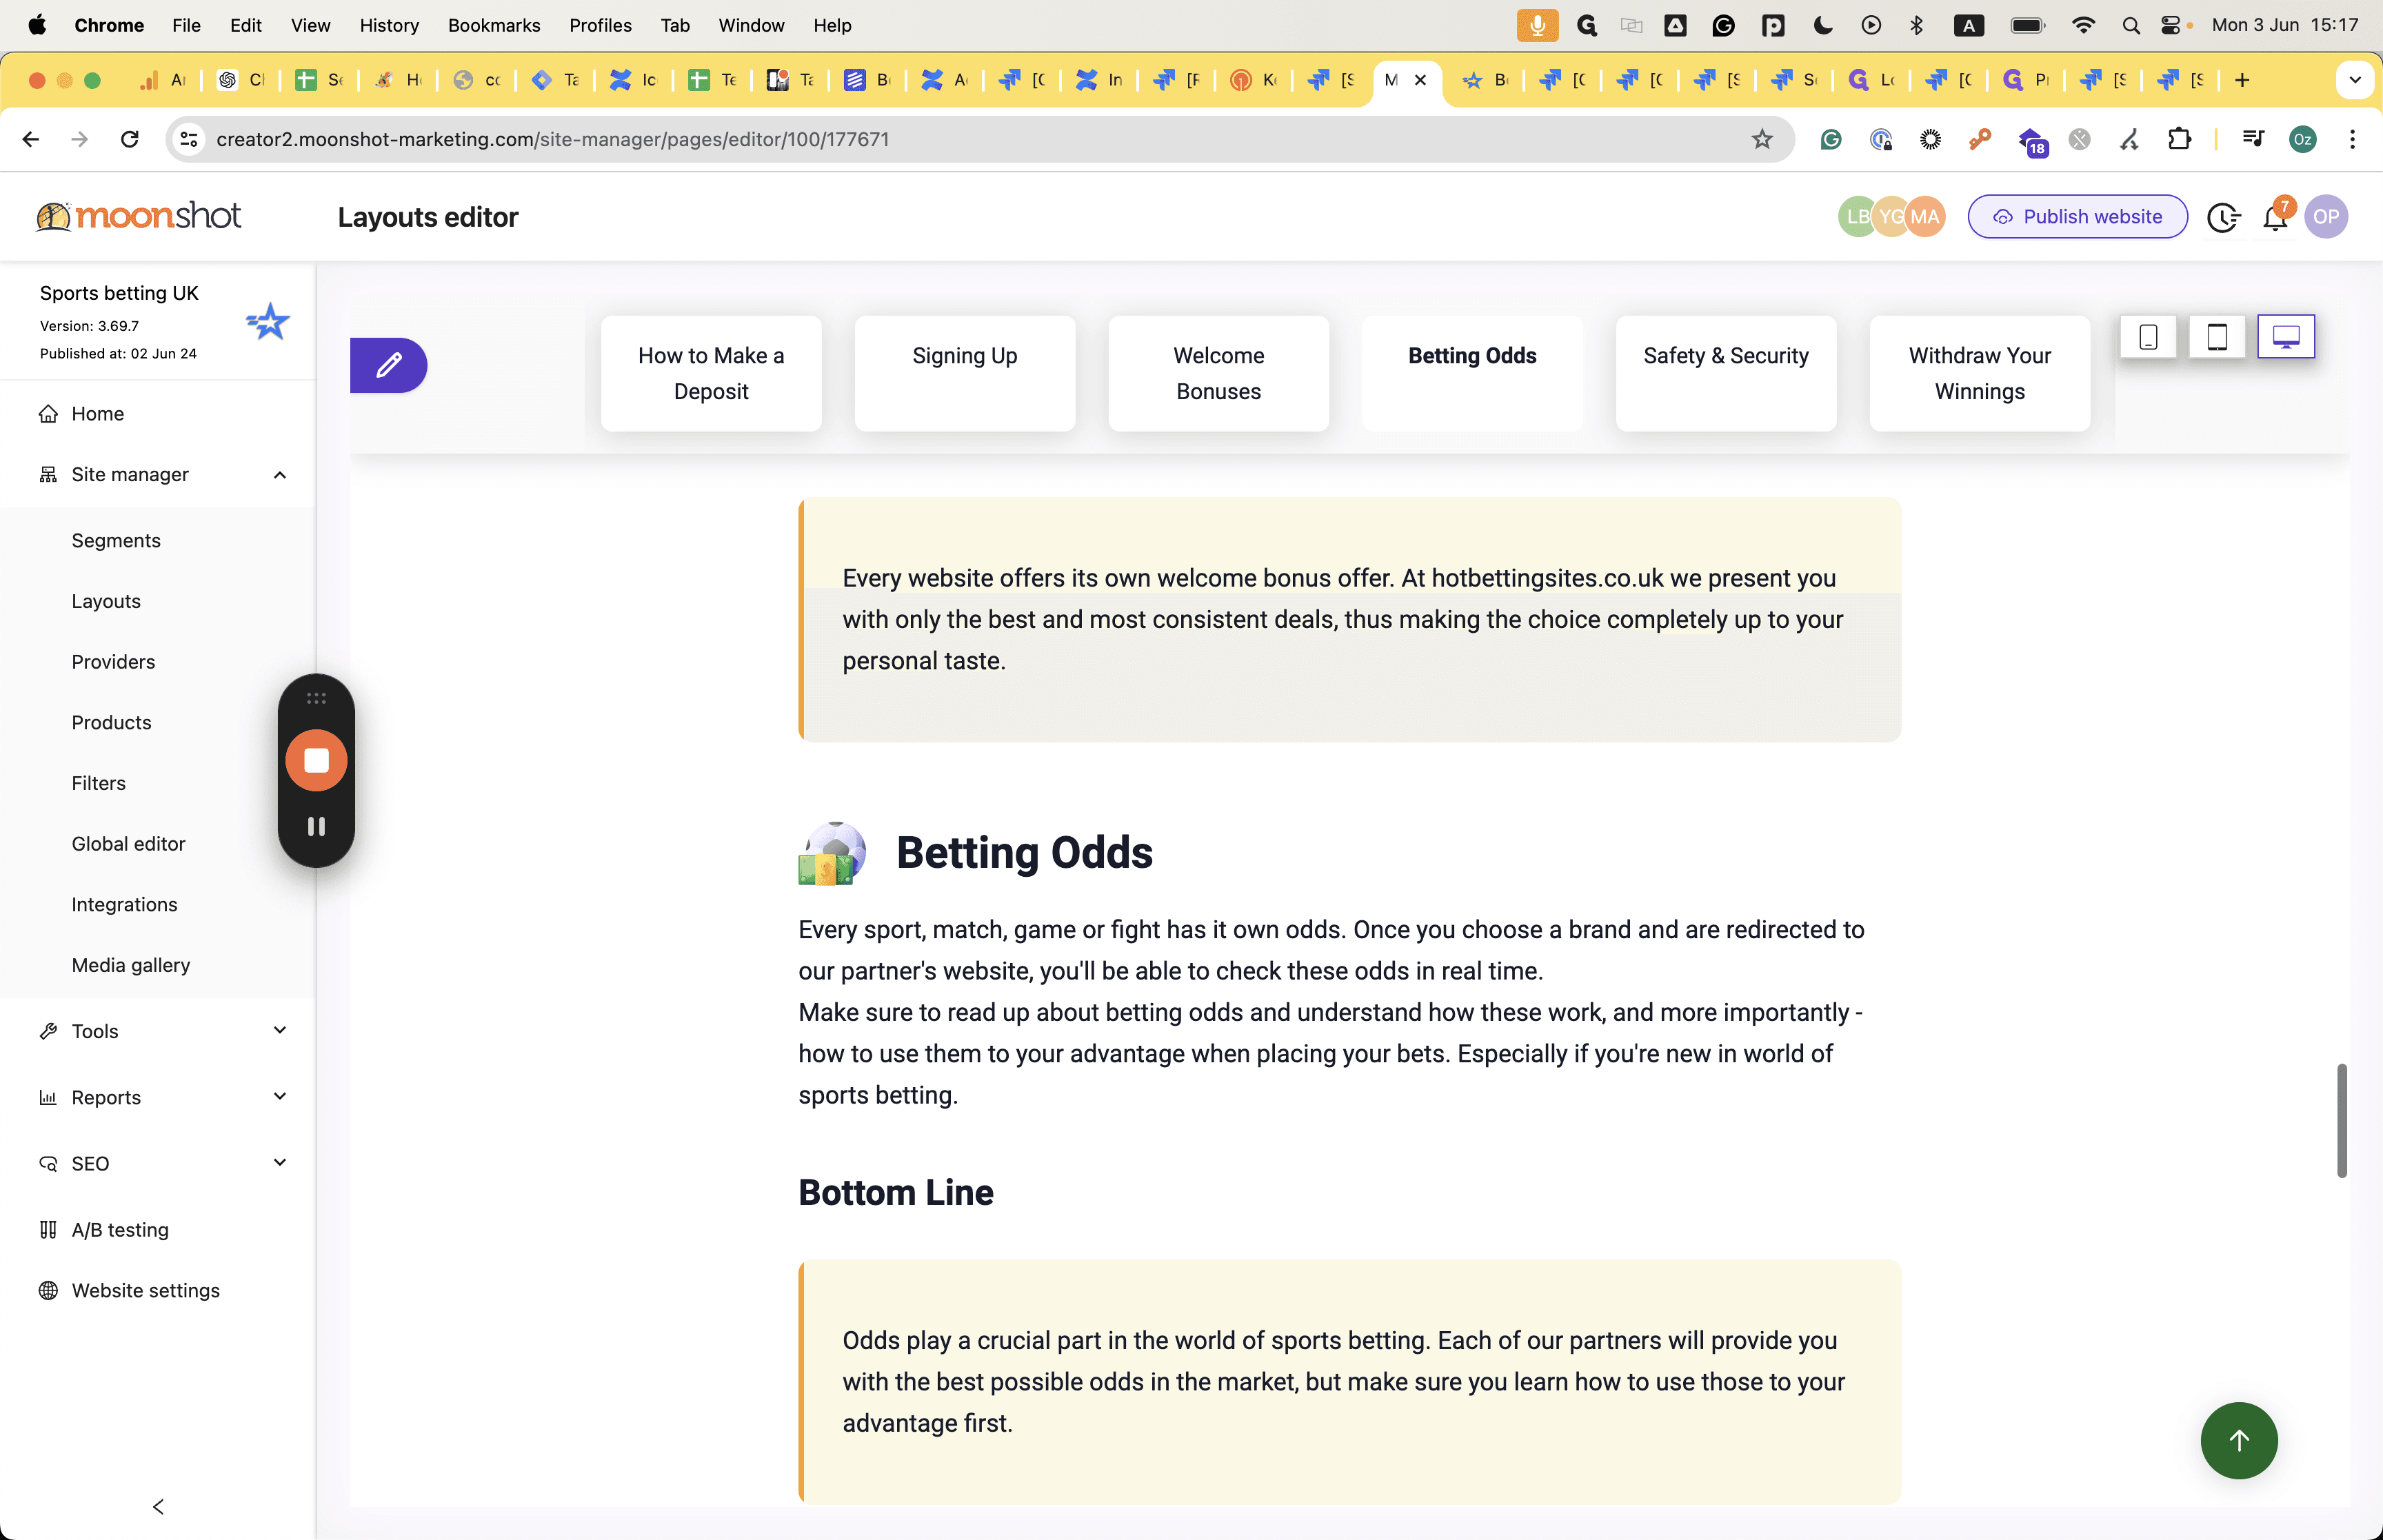Bookmark this page with the star
The image size is (2383, 1540).
pos(1762,139)
